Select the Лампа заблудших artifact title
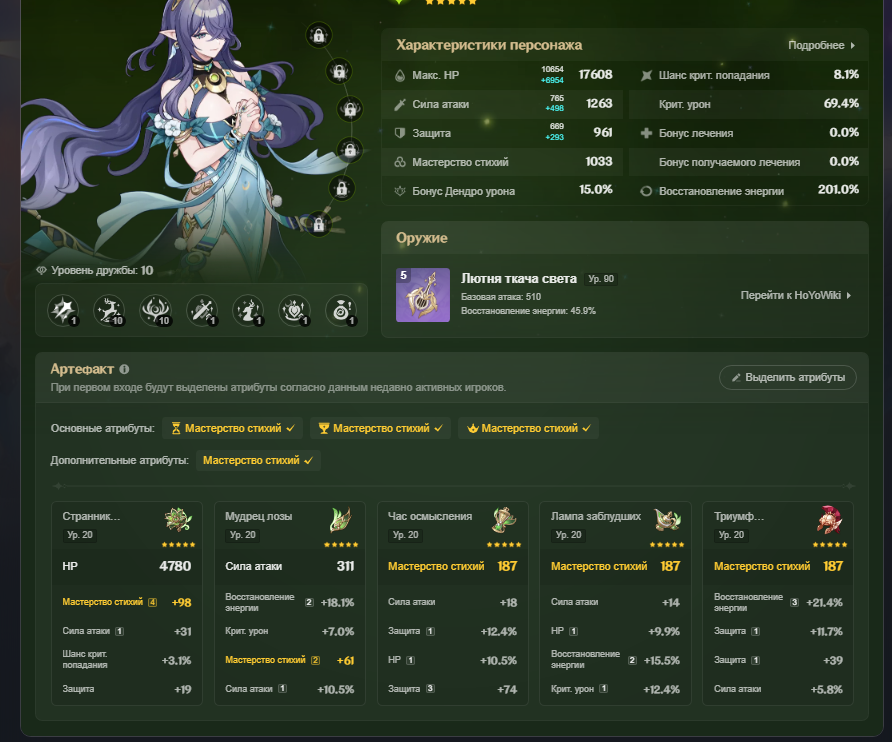Image resolution: width=892 pixels, height=742 pixels. tap(596, 517)
